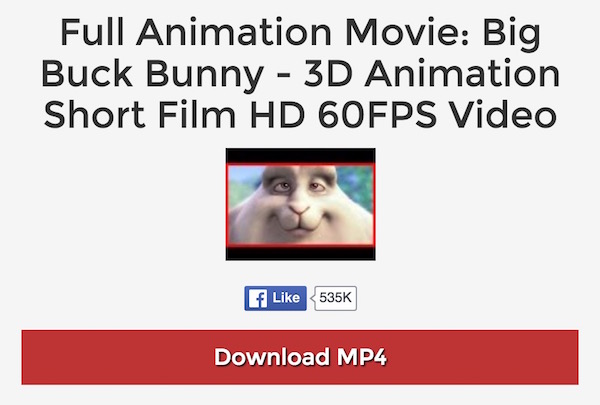600x405 pixels.
Task: Click the pointer arrow of the 535K bubble
Action: pyautogui.click(x=312, y=298)
